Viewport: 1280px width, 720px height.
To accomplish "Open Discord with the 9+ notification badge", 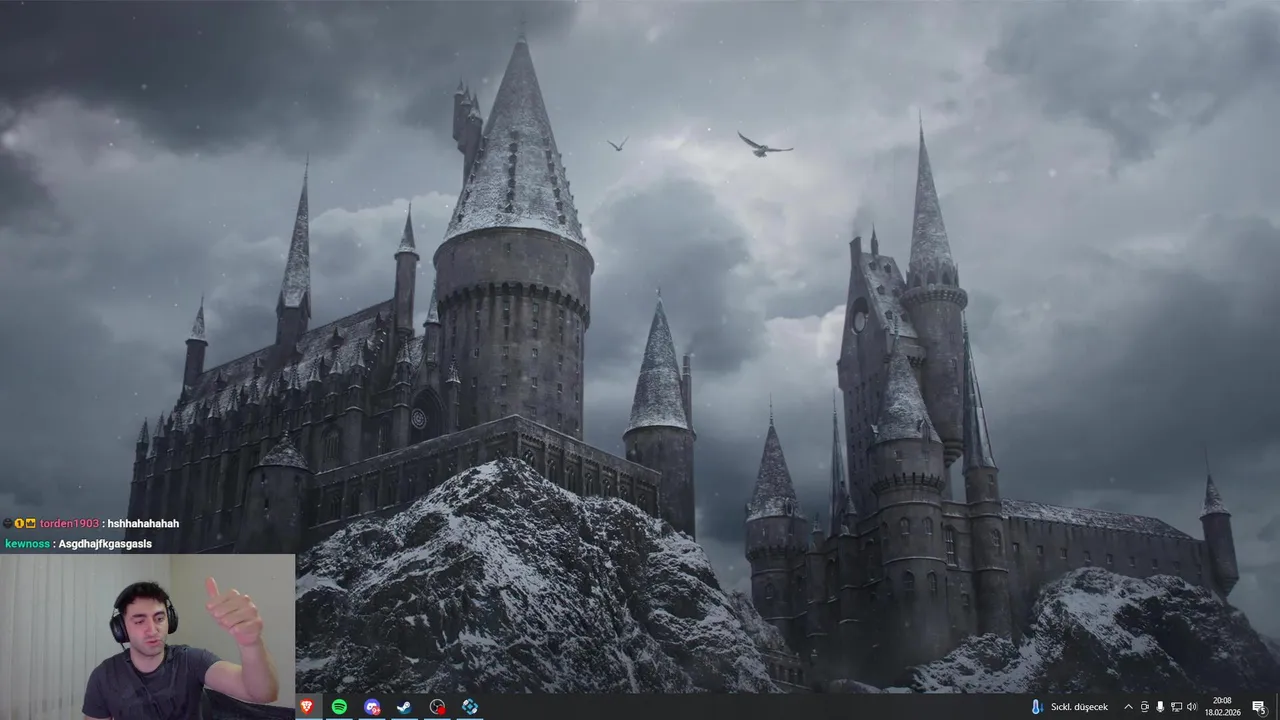I will [372, 707].
